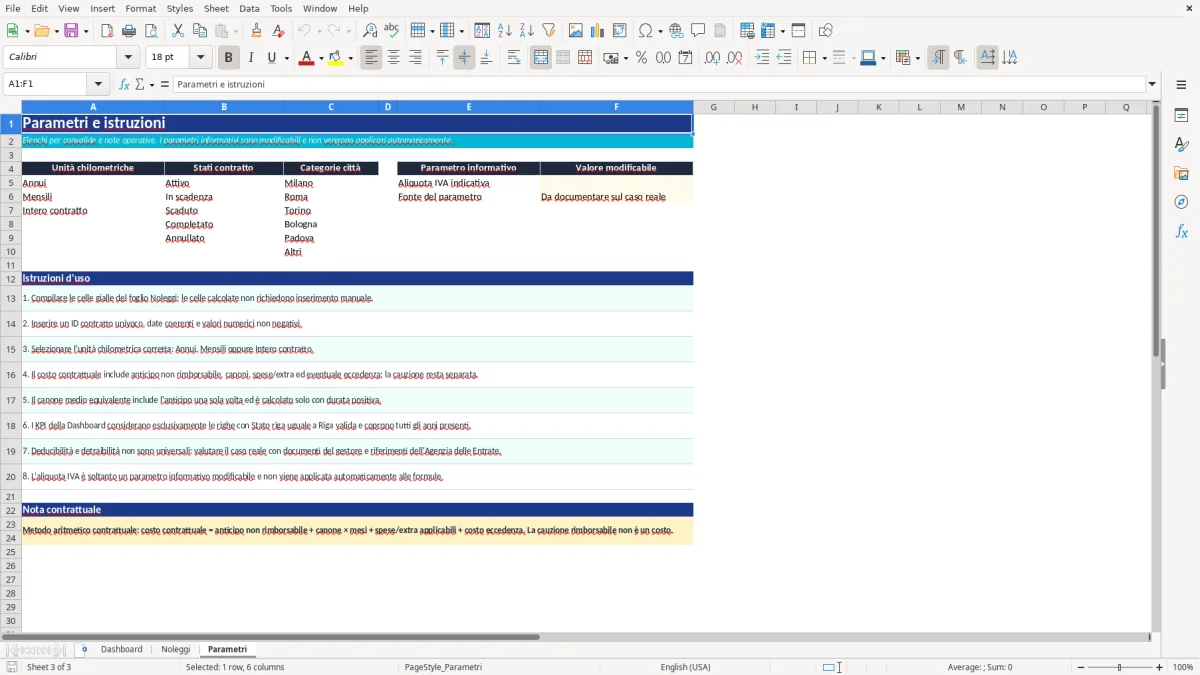This screenshot has height=675, width=1200.
Task: Toggle Align Left
Action: point(372,58)
